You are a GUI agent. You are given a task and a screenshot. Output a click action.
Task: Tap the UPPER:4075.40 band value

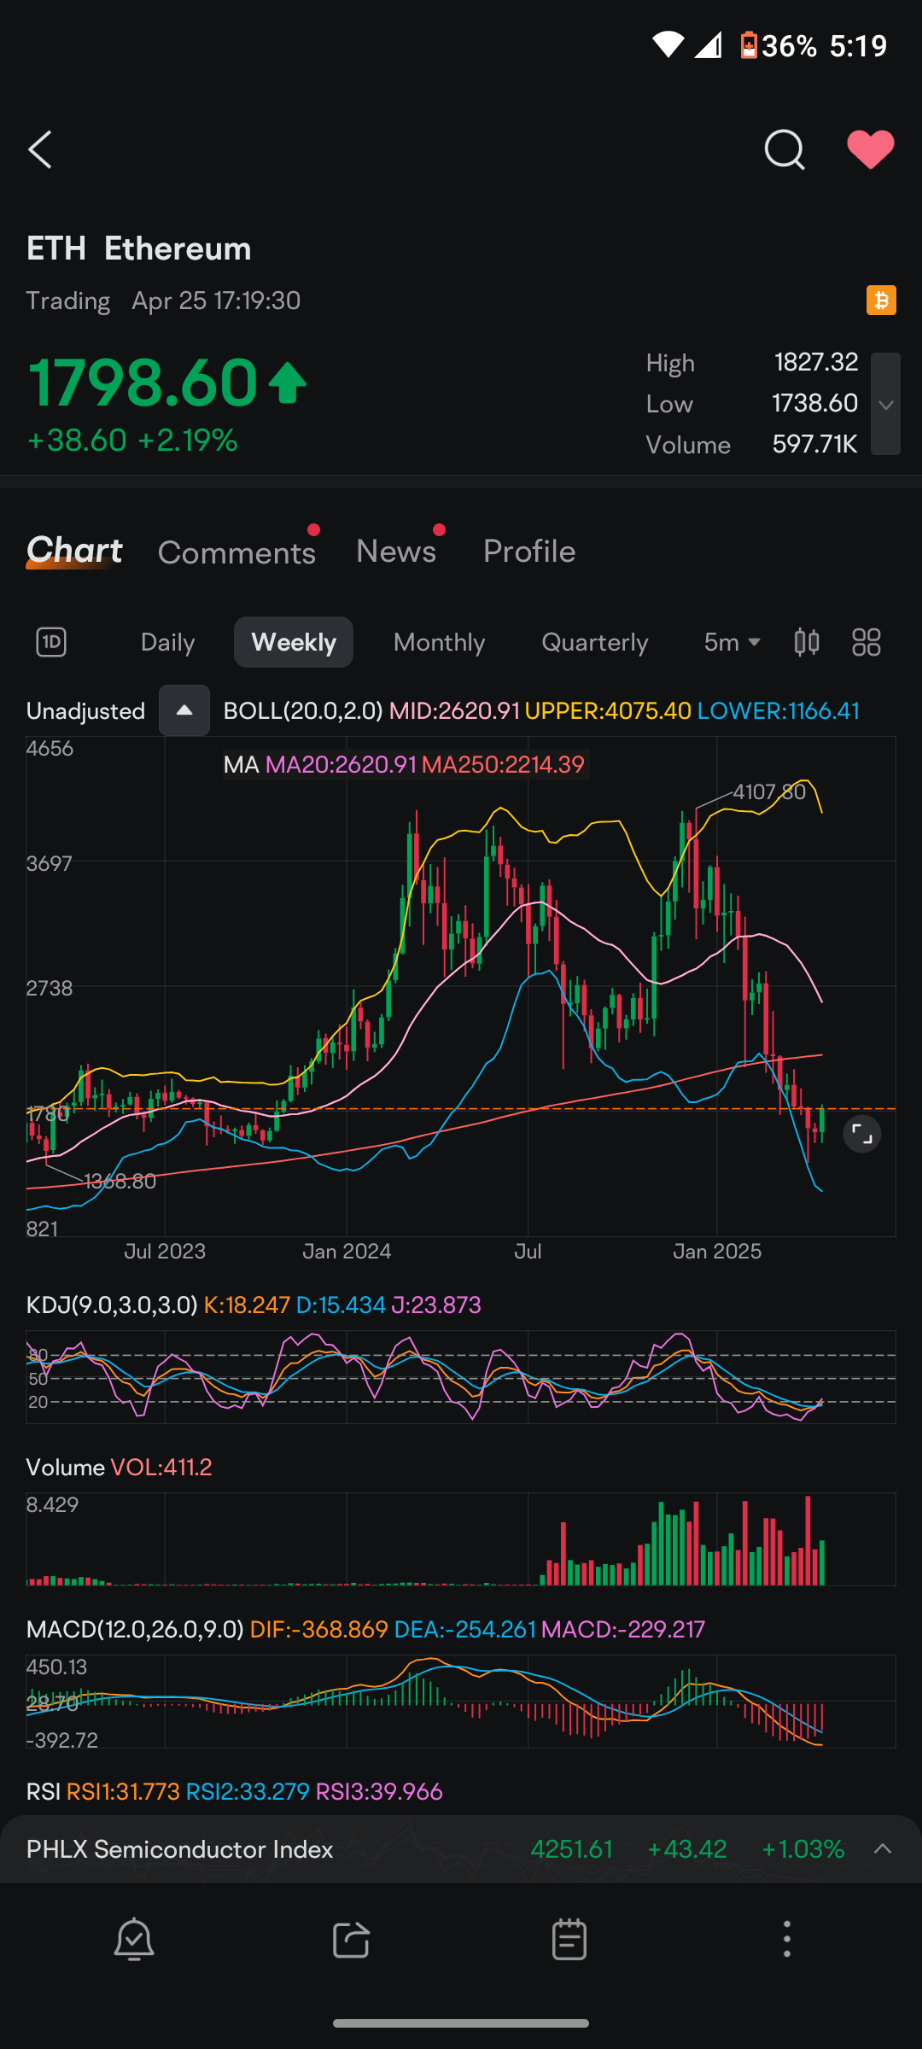pyautogui.click(x=608, y=711)
